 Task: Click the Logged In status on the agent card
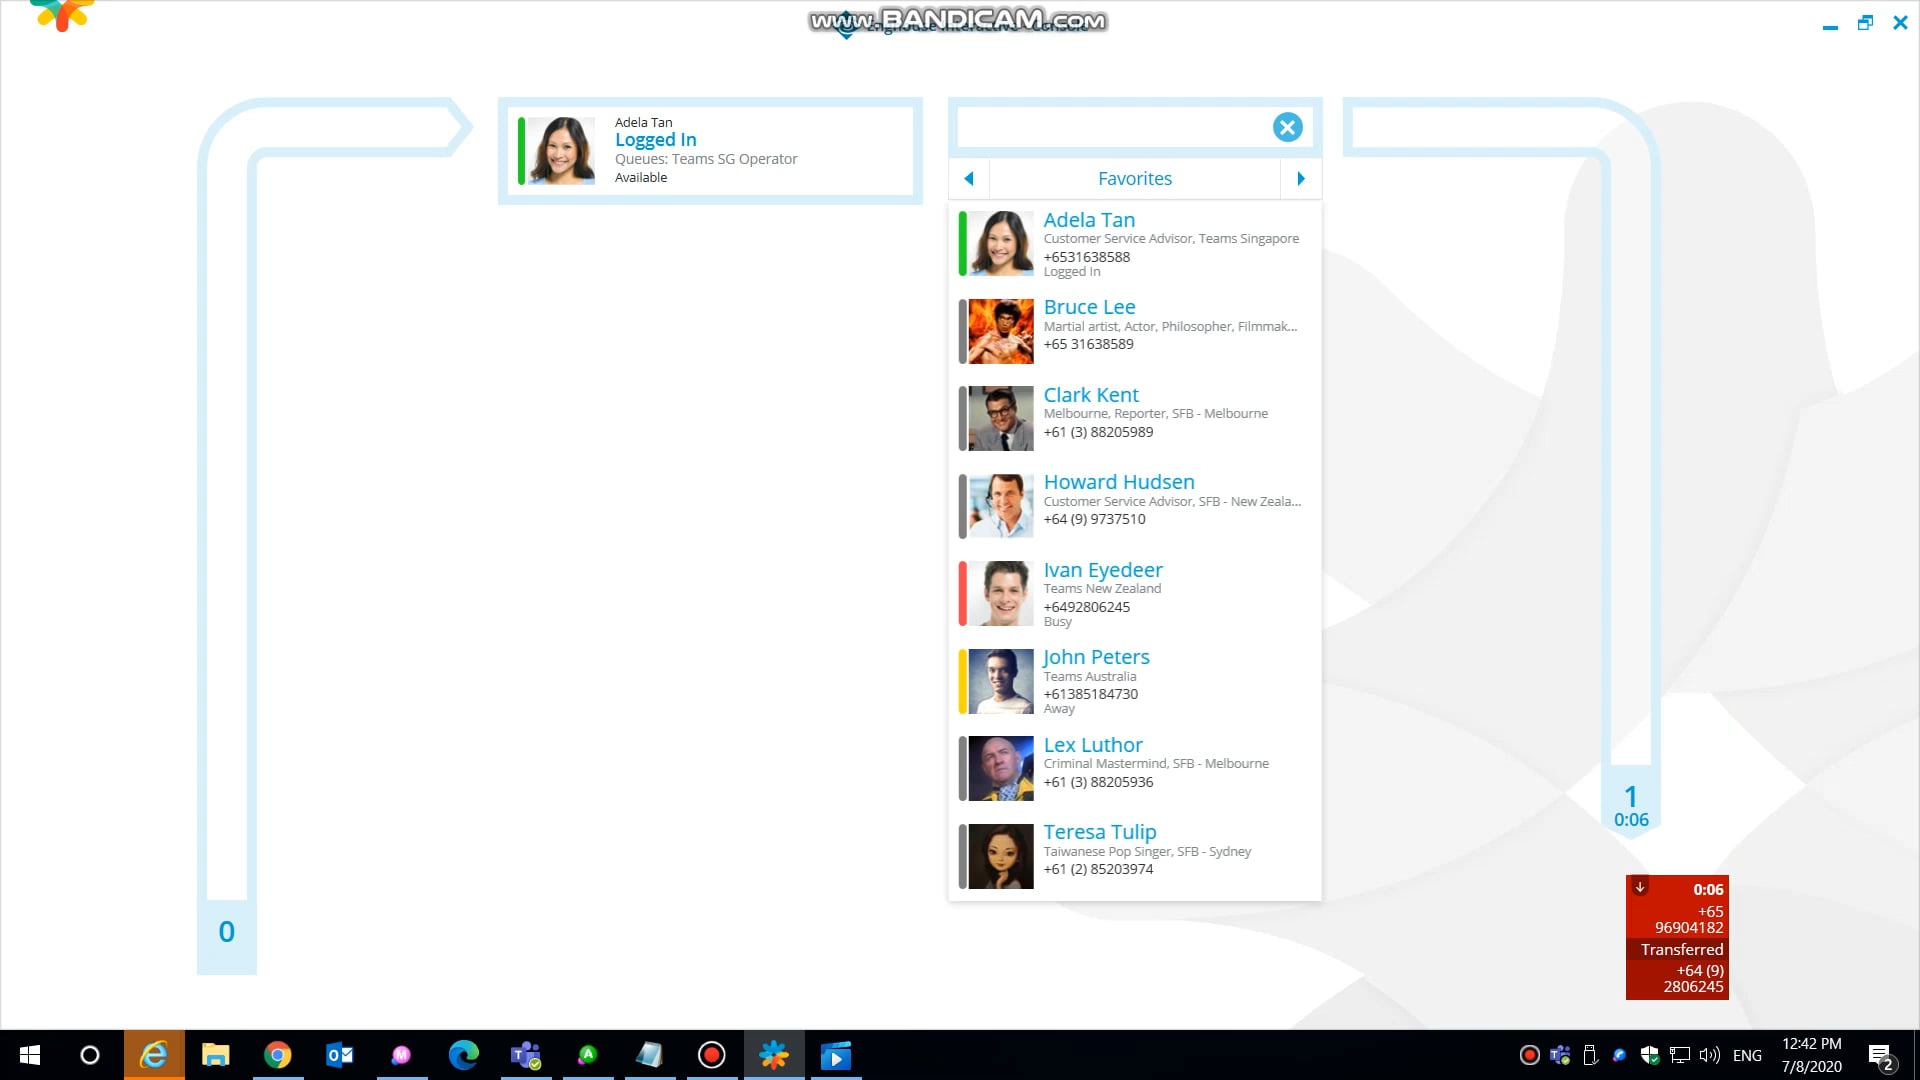(656, 139)
